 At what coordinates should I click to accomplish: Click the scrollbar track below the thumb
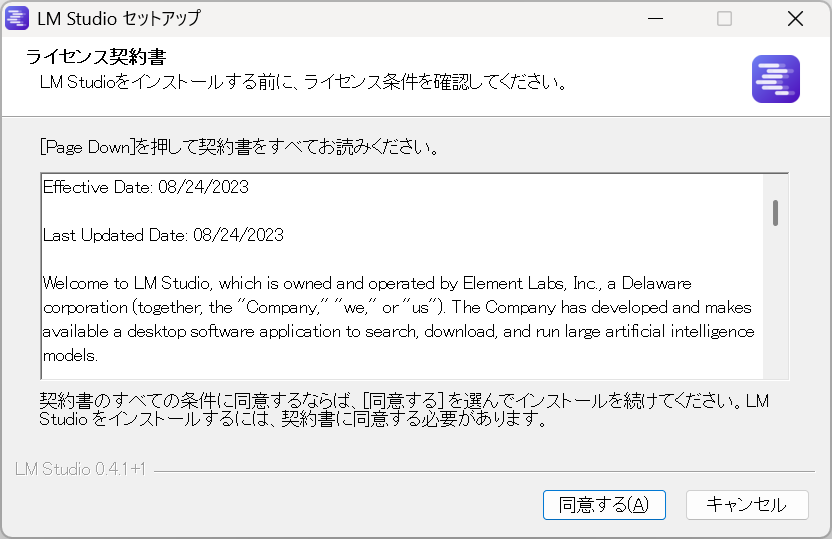(775, 310)
